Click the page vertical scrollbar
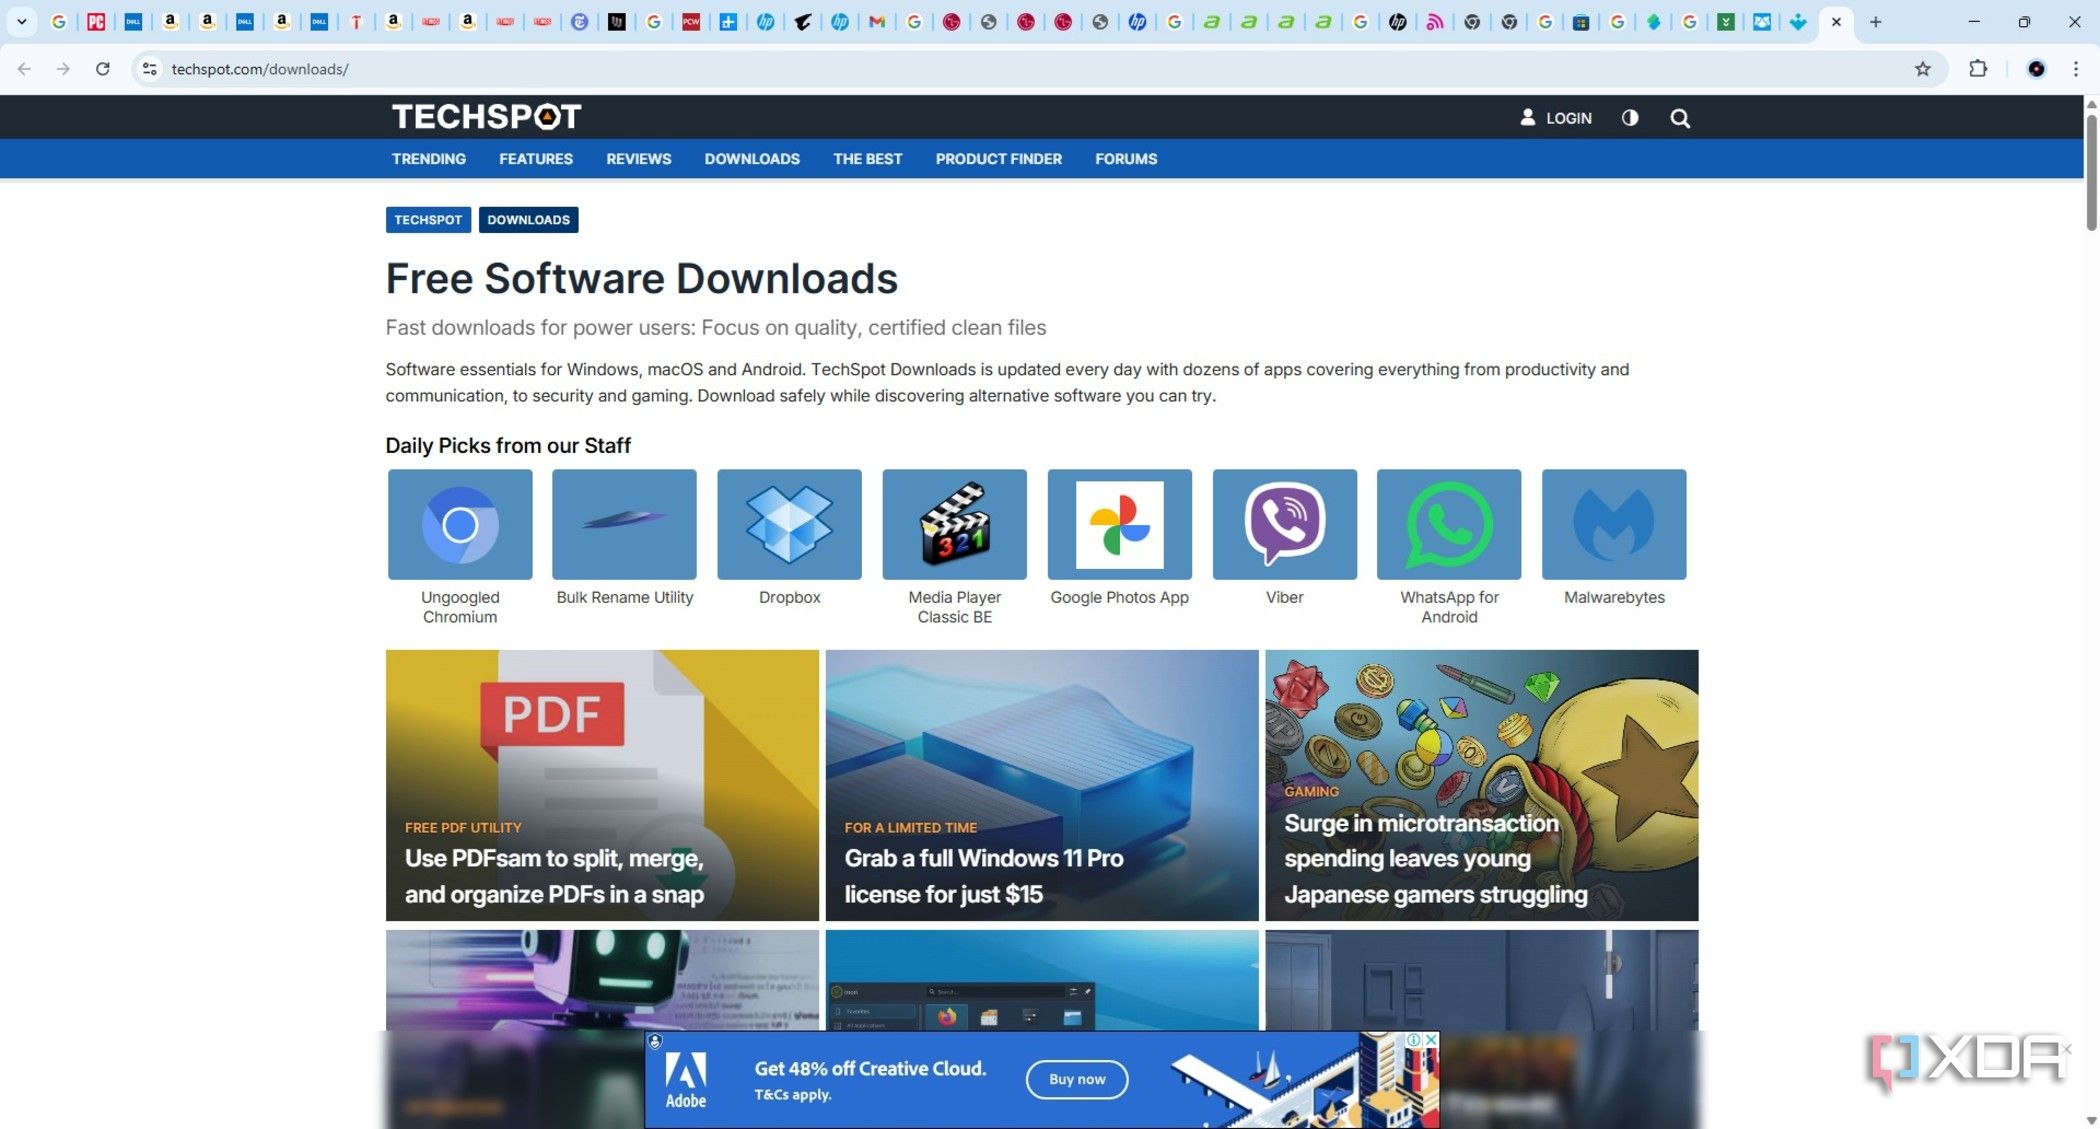The width and height of the screenshot is (2100, 1129). (2091, 172)
